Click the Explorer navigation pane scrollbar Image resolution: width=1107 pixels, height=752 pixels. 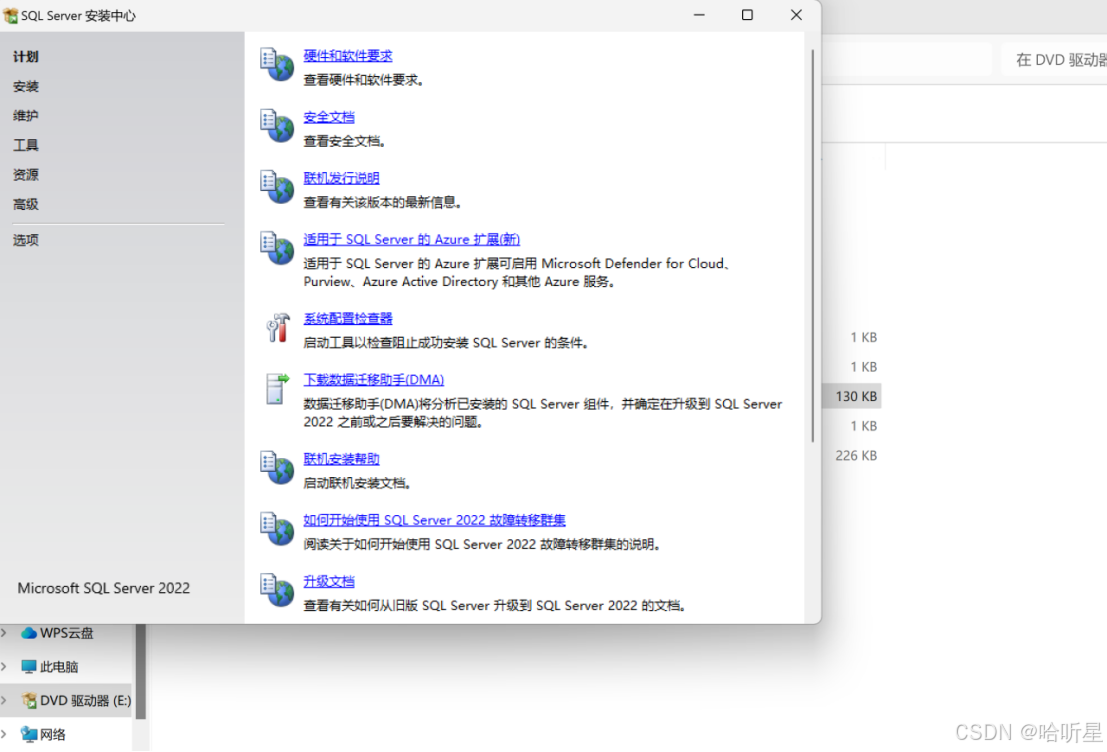coord(140,671)
